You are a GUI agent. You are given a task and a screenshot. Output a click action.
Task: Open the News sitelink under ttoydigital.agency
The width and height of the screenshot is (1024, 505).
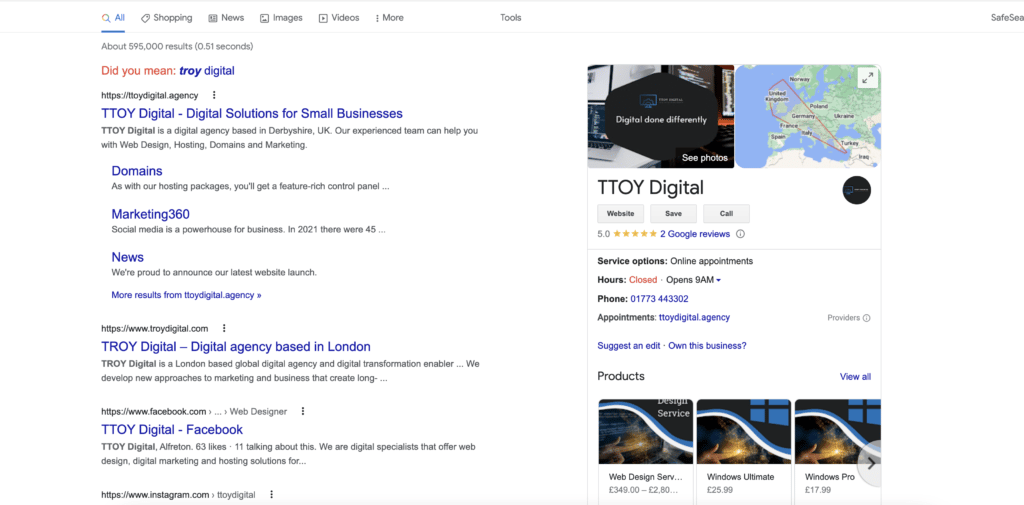[x=127, y=257]
